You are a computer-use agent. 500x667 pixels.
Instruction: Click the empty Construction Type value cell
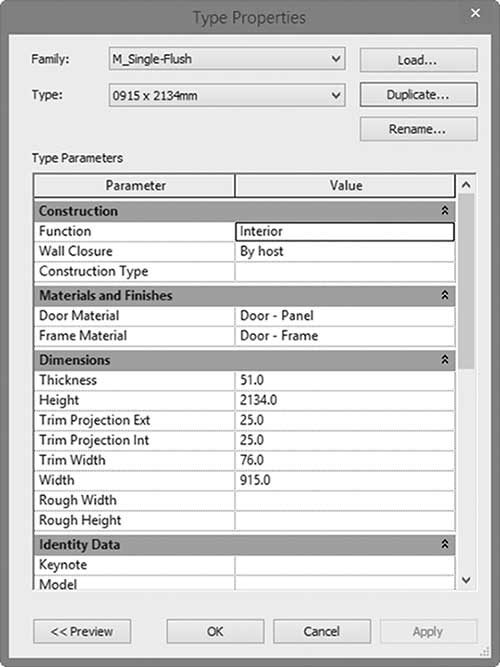tap(345, 271)
